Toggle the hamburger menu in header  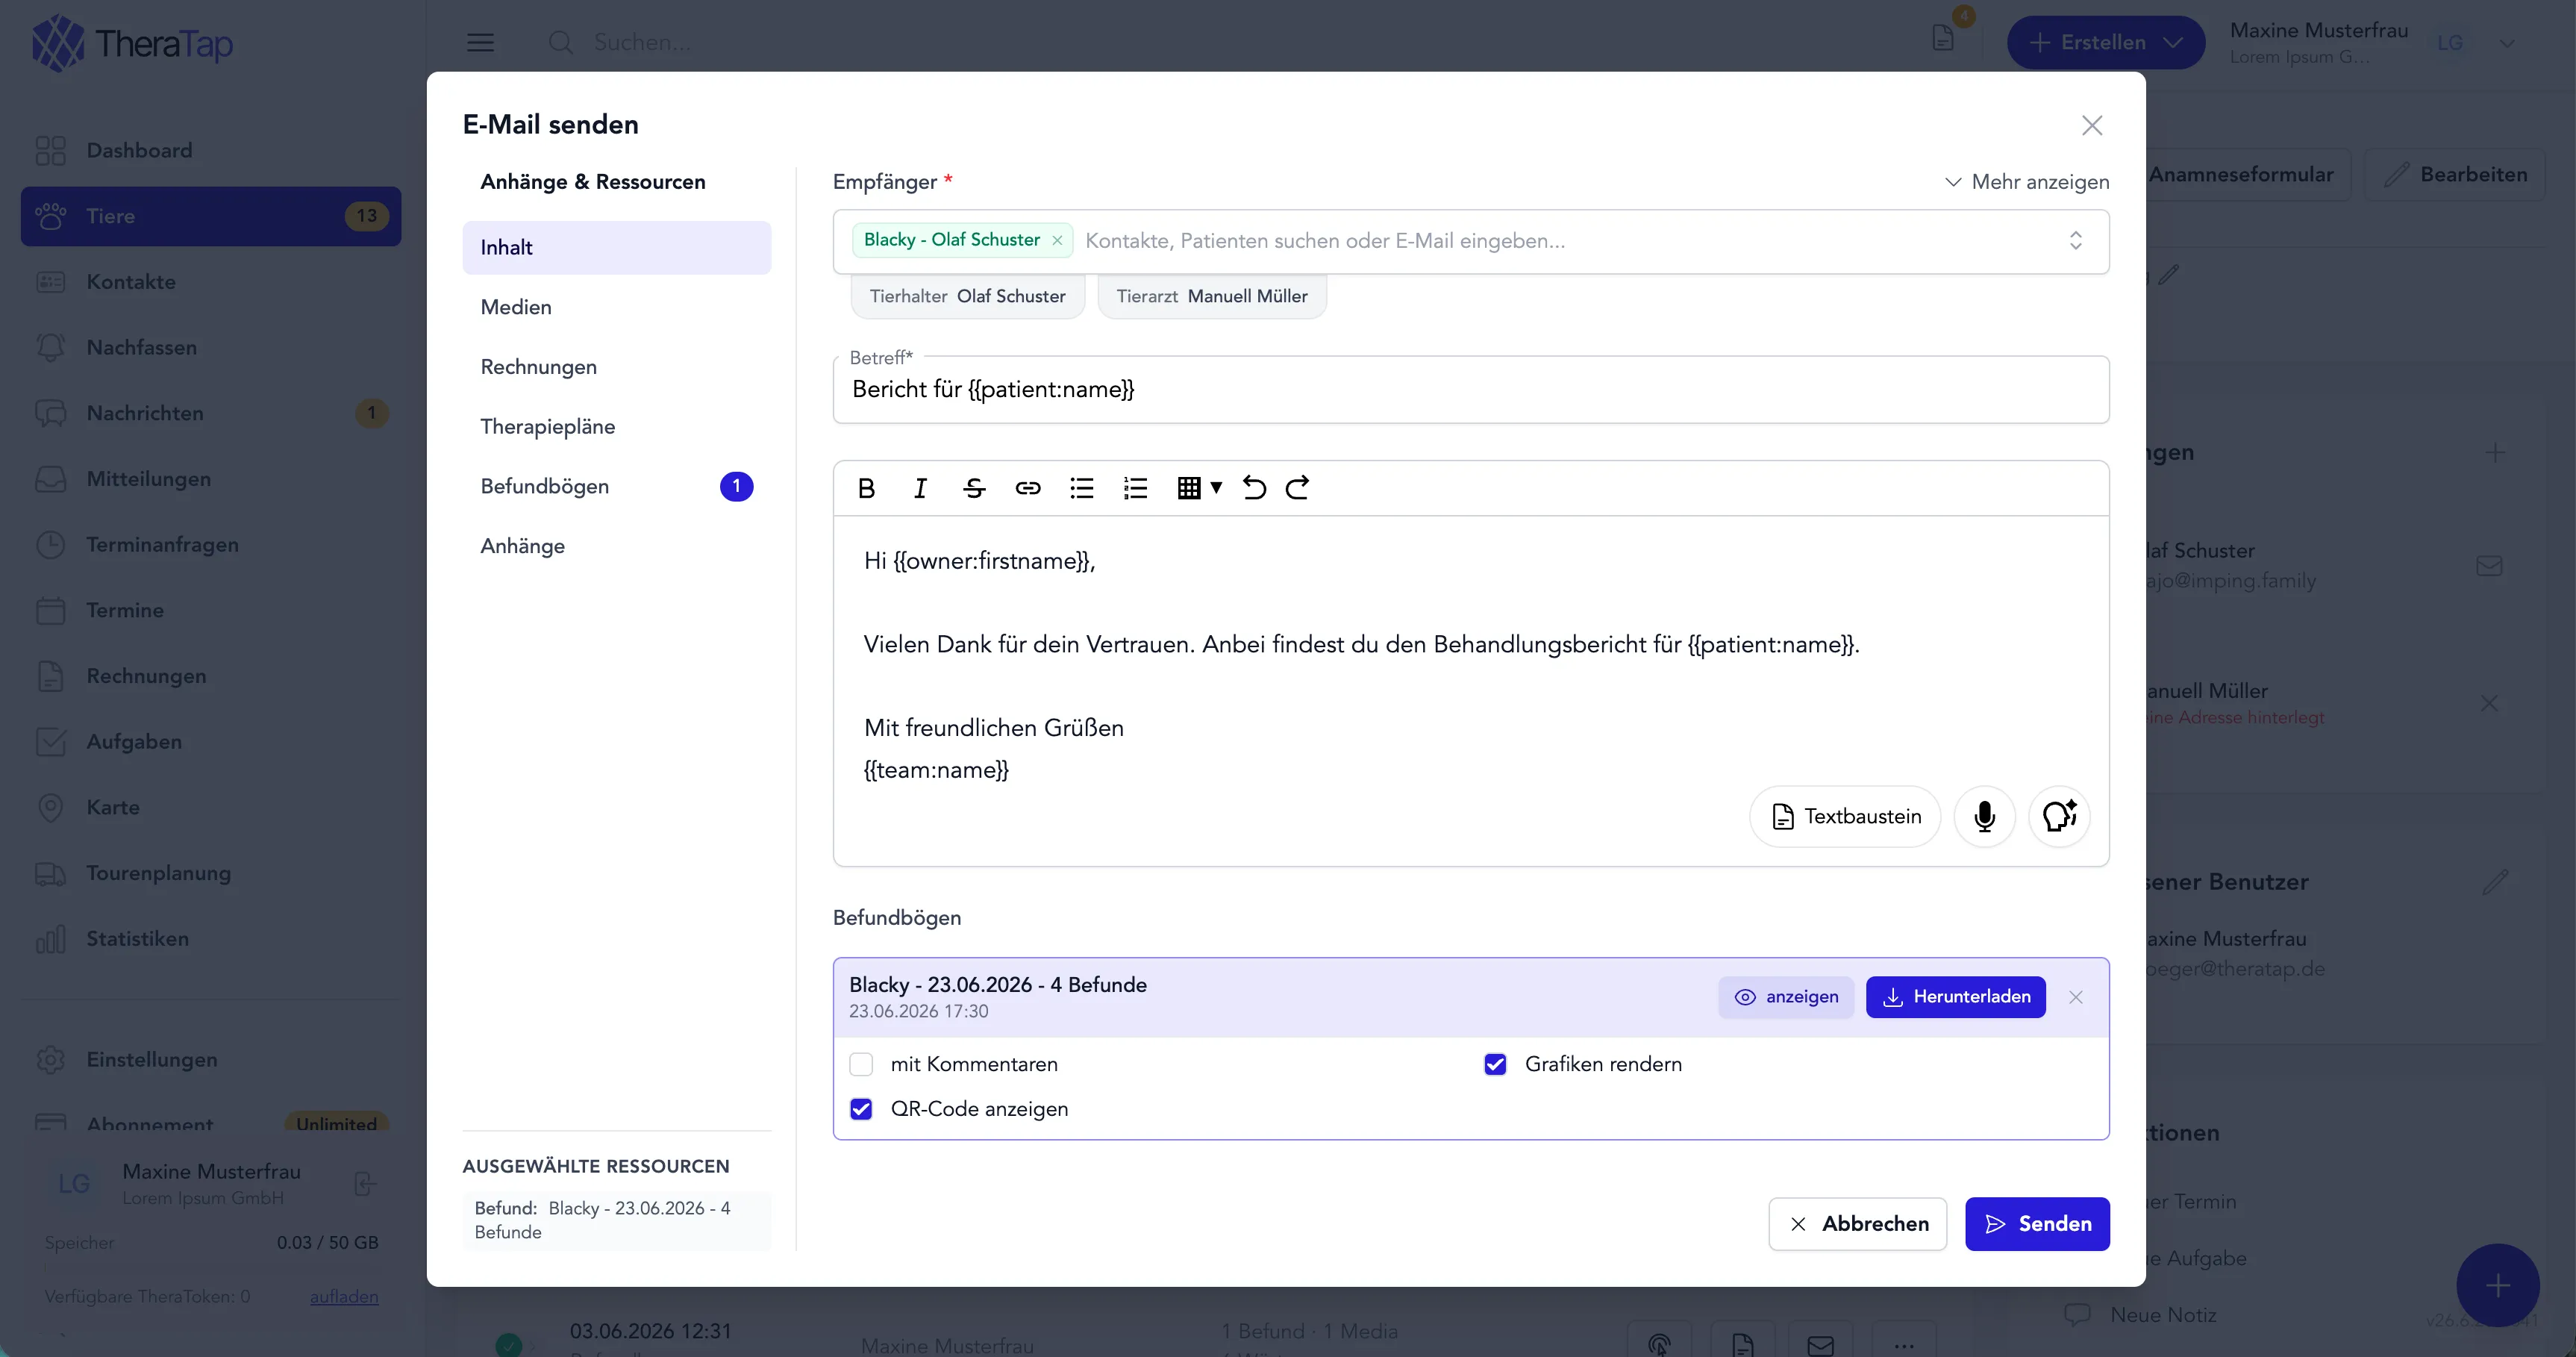480,42
